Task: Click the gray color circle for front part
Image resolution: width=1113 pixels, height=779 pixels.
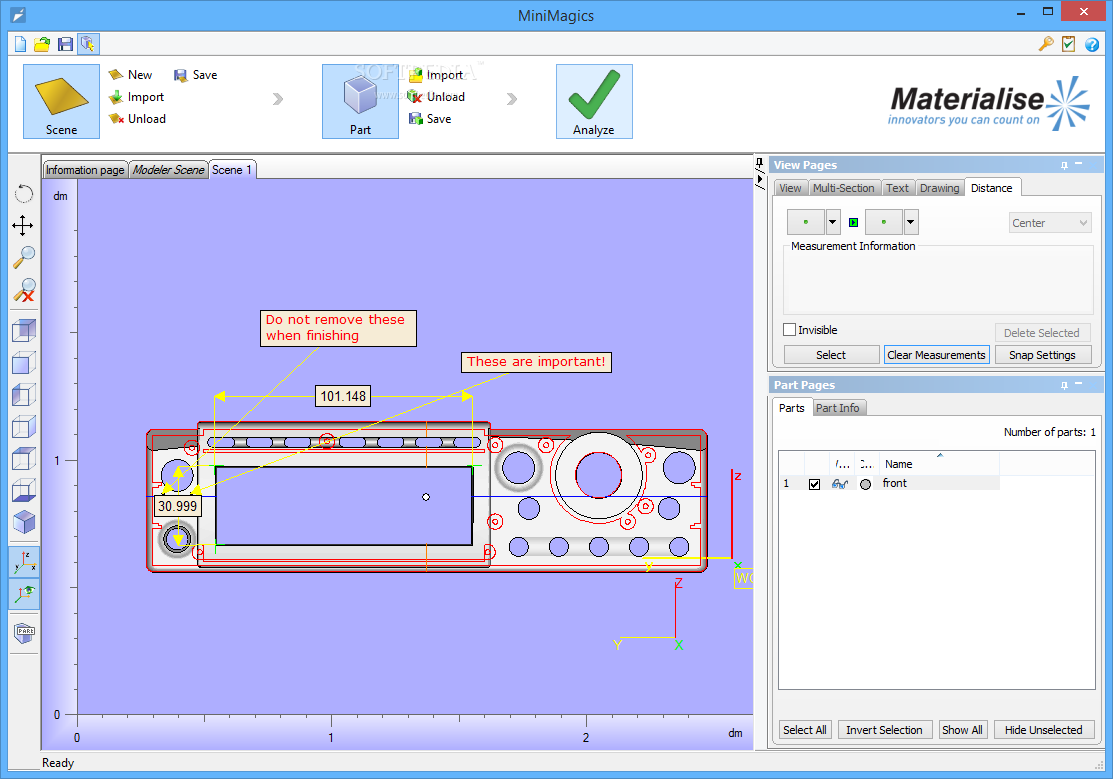Action: tap(865, 484)
